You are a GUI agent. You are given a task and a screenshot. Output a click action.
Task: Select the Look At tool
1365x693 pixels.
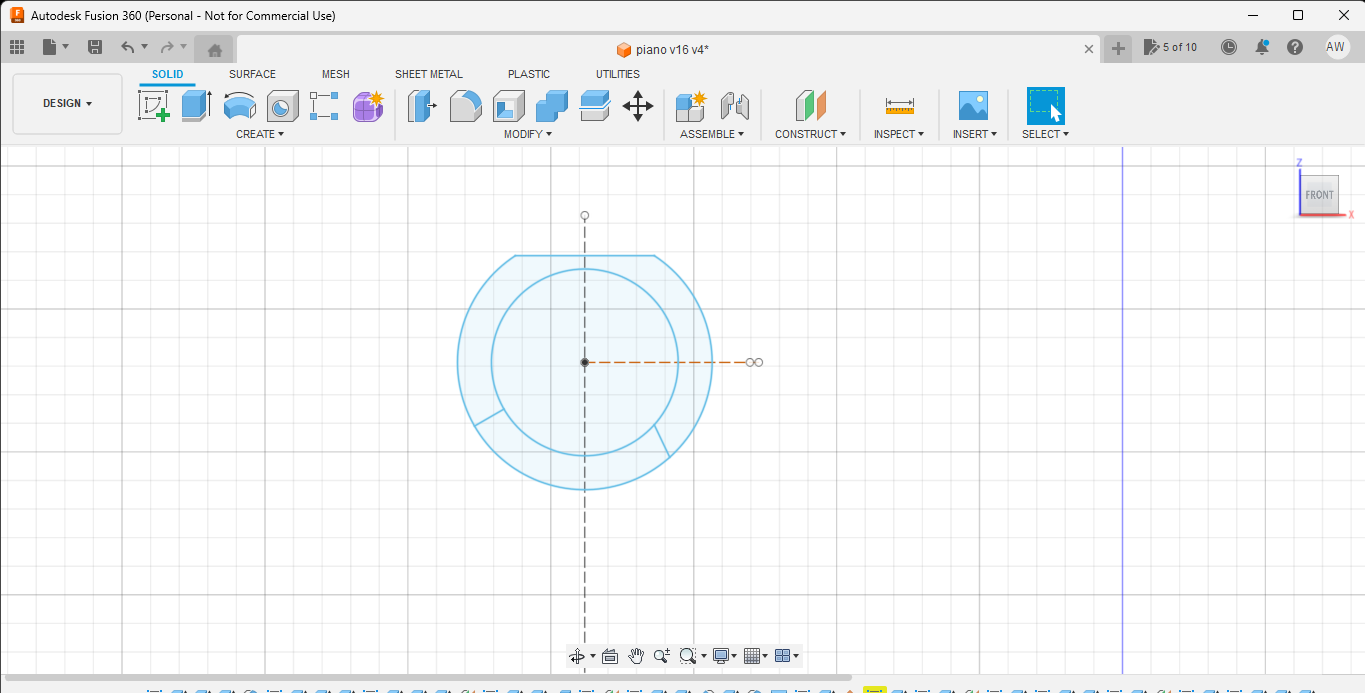610,656
